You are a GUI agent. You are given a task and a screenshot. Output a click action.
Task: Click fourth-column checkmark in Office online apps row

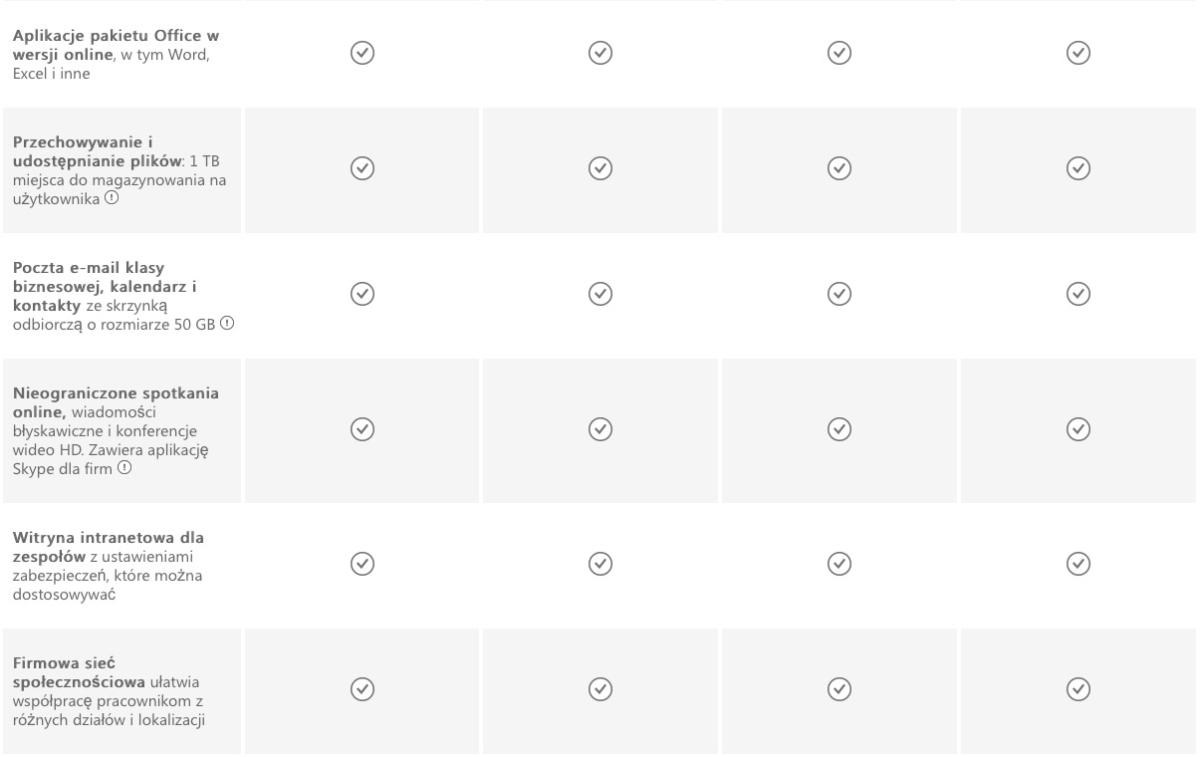coord(1077,51)
